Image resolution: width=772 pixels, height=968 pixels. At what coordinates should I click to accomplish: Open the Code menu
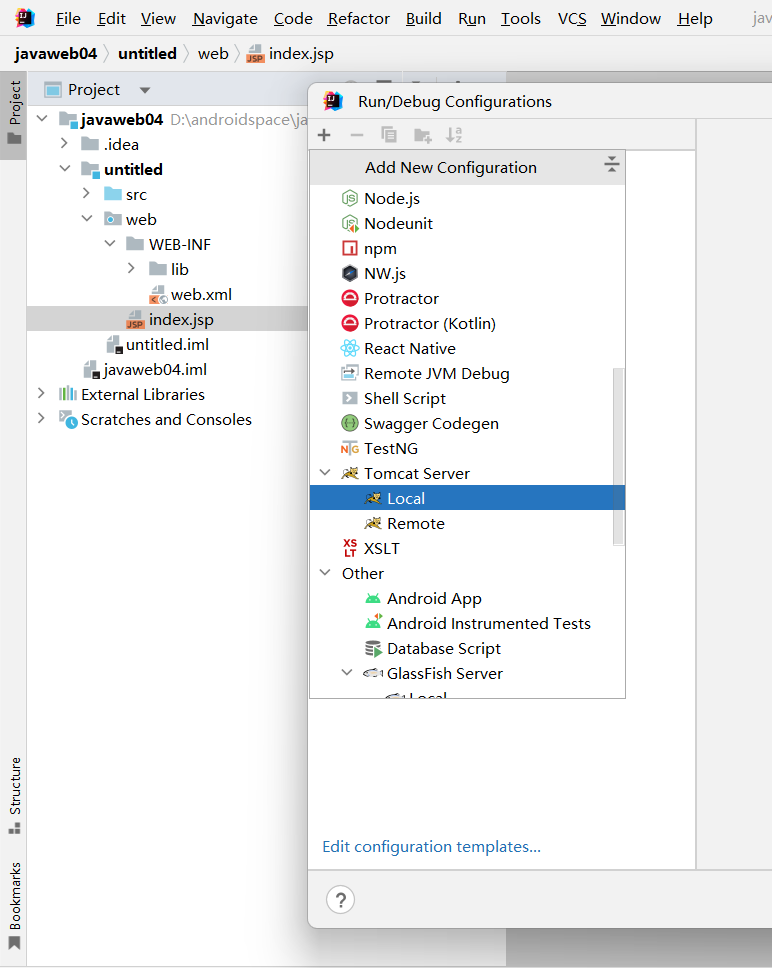point(293,19)
